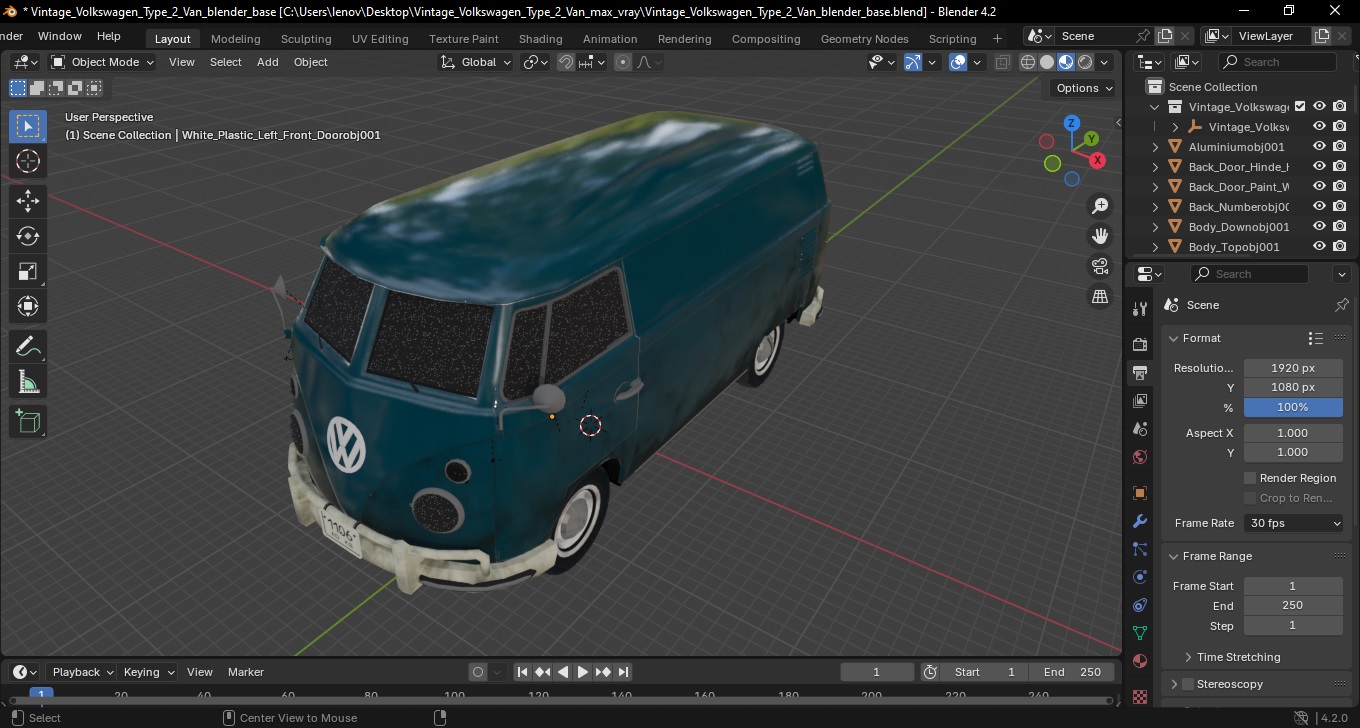Image resolution: width=1360 pixels, height=728 pixels.
Task: Open the Modifiers properties tab
Action: (x=1140, y=521)
